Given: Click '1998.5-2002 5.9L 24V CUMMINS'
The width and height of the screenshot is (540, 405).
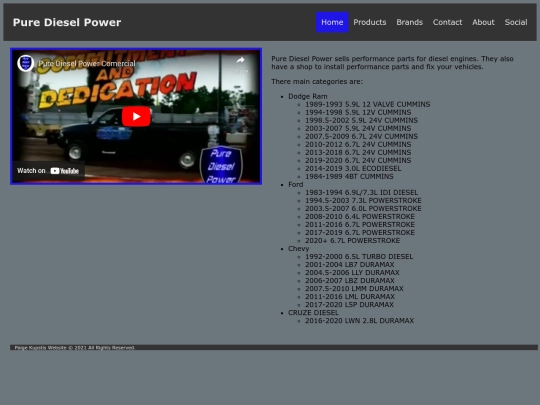Looking at the screenshot, I should coord(361,120).
